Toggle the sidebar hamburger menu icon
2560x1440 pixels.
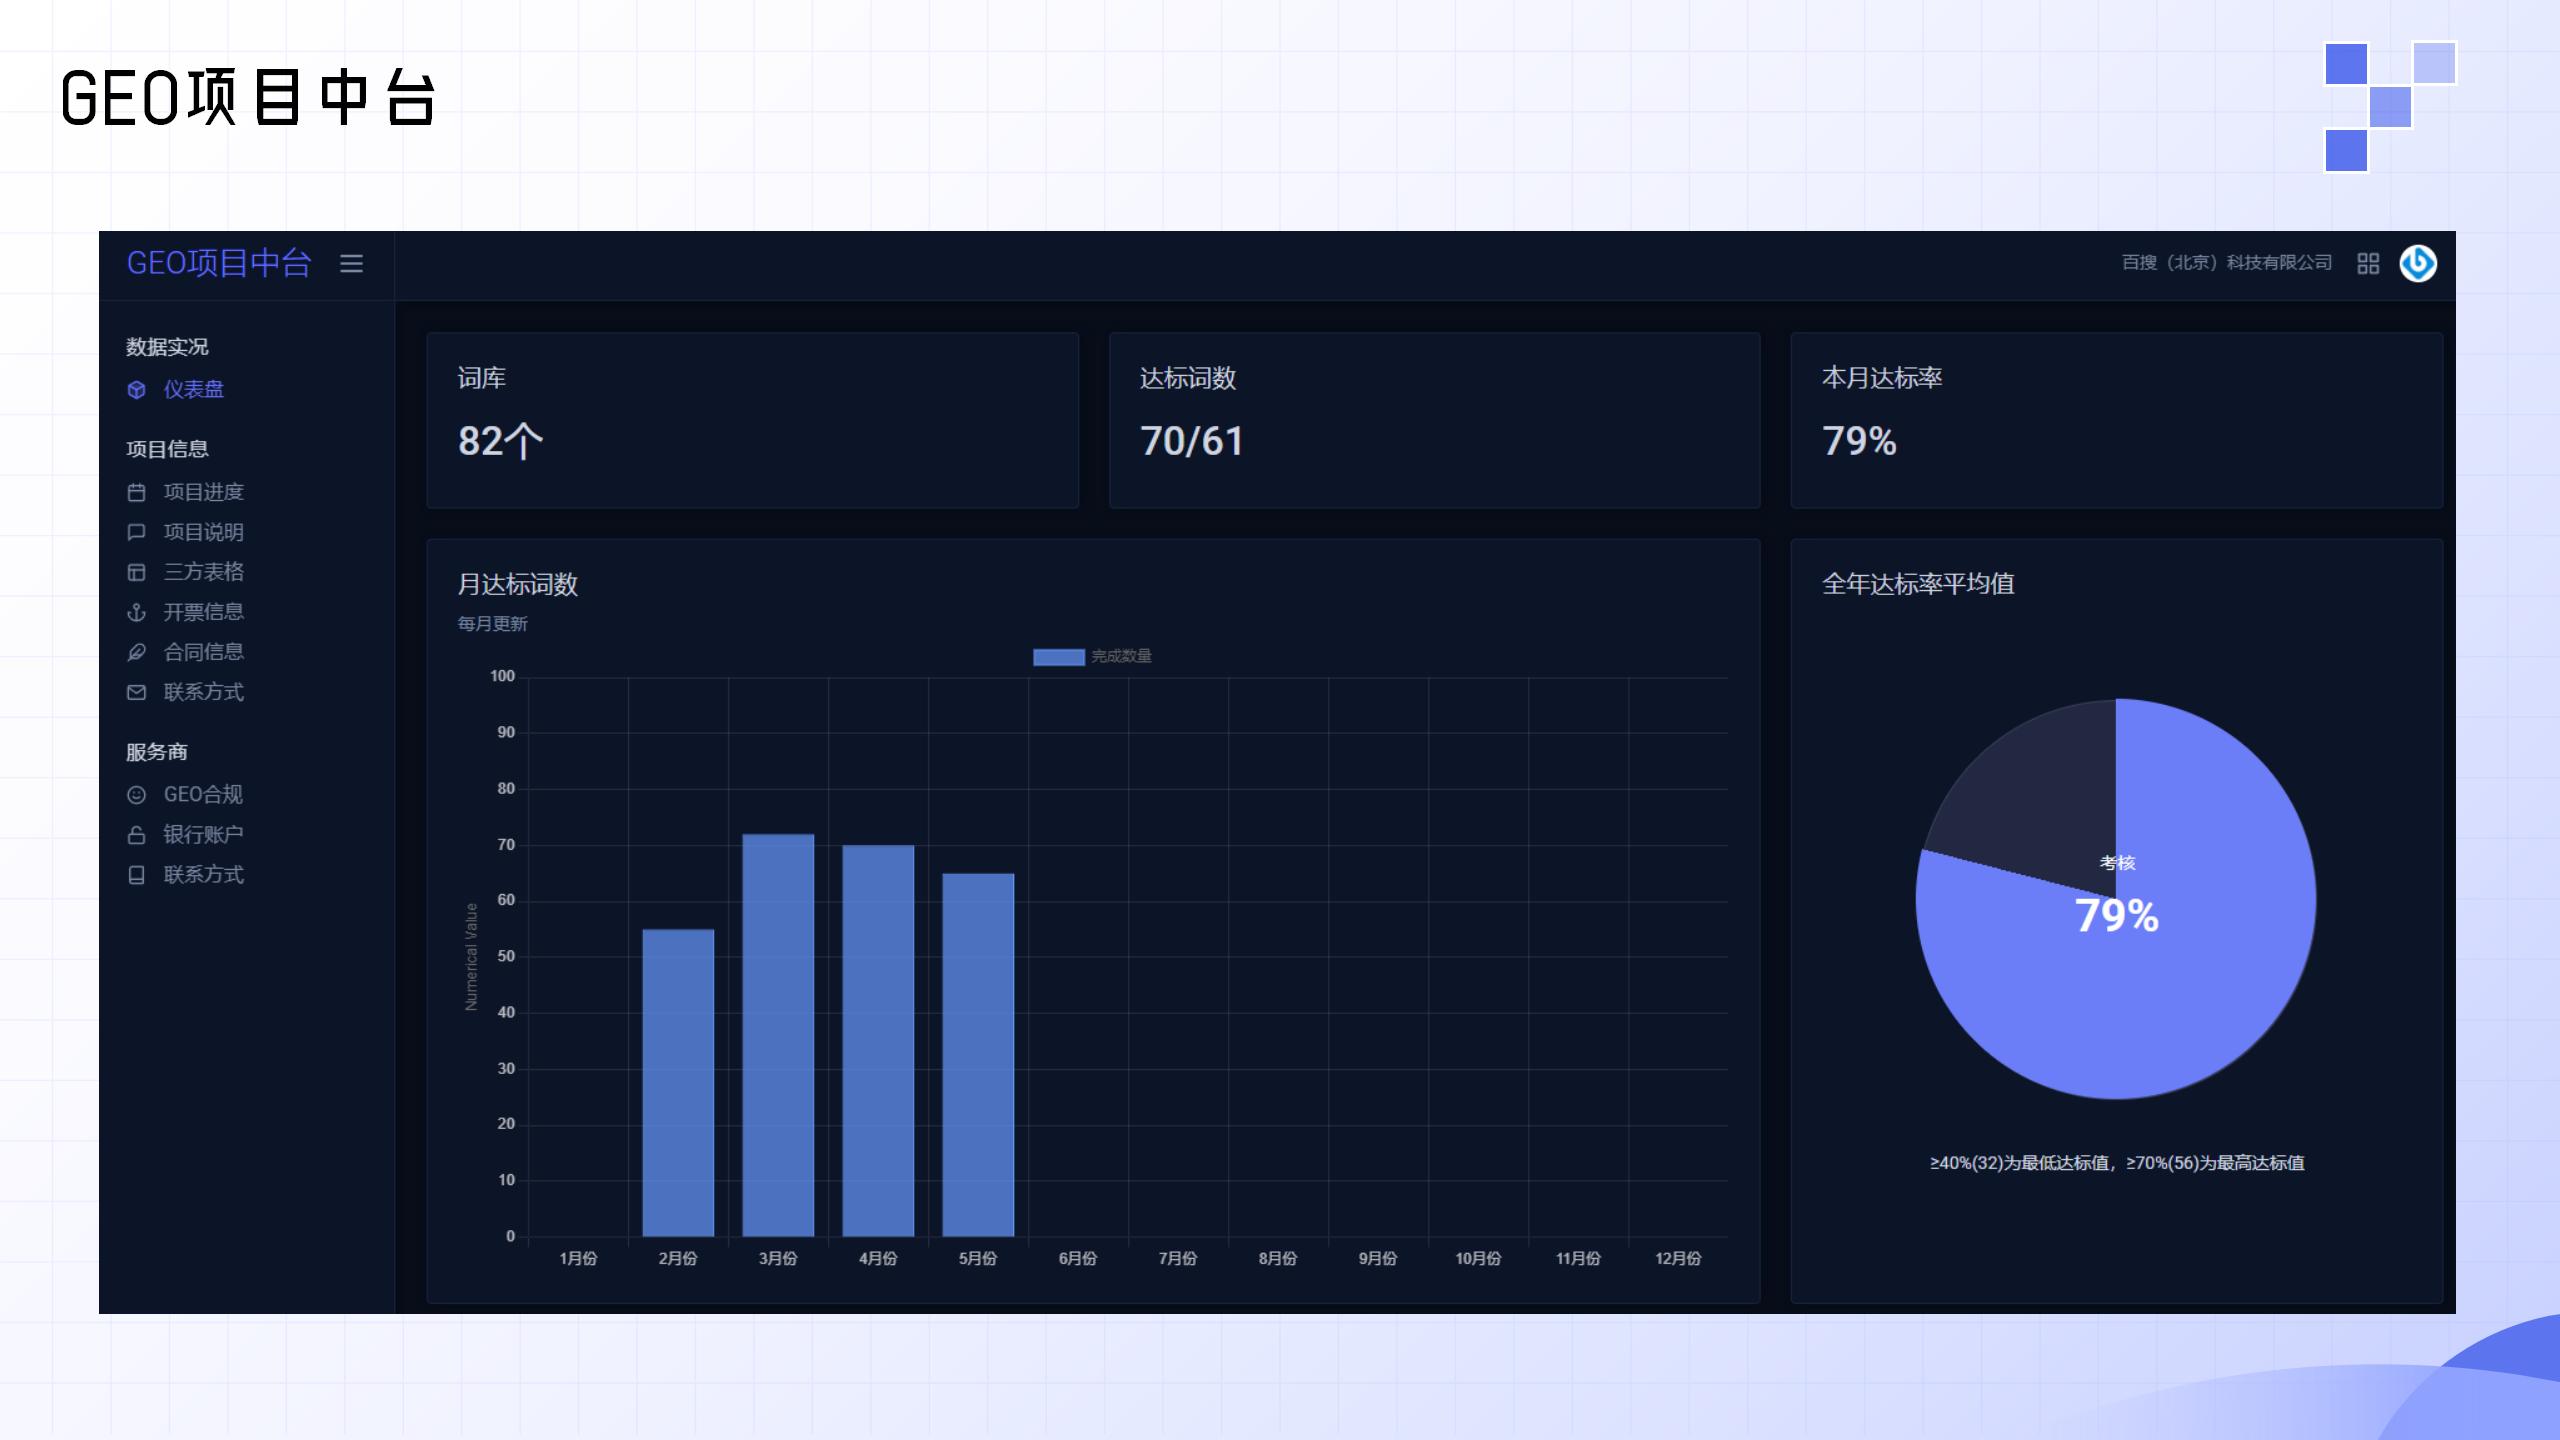click(351, 263)
